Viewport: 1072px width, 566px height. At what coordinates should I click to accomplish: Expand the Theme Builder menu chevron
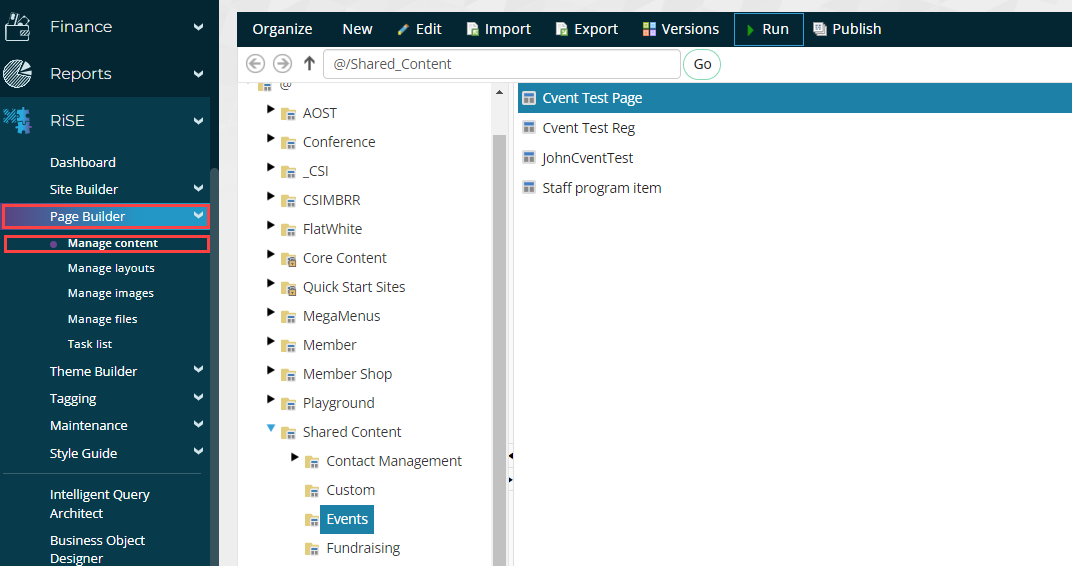[198, 371]
